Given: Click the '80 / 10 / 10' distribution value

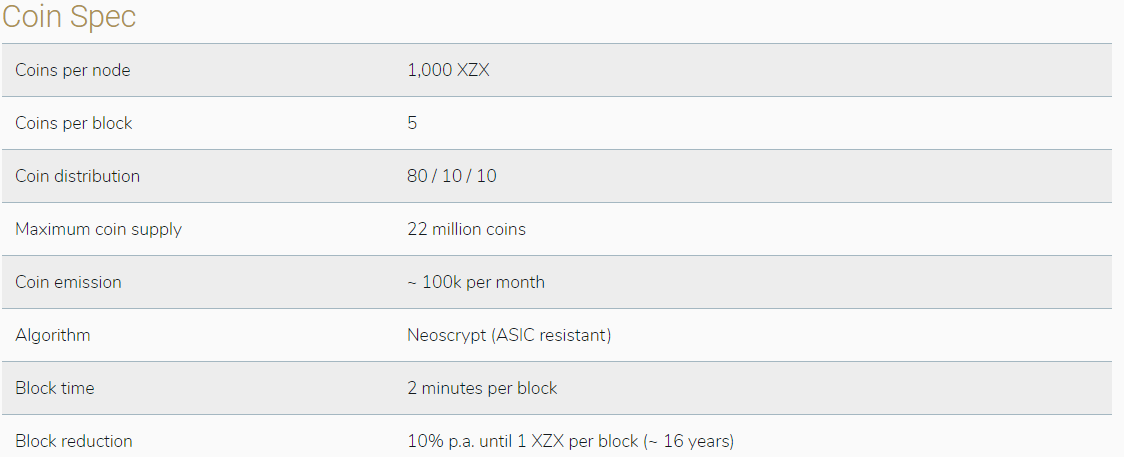Looking at the screenshot, I should click(x=452, y=176).
